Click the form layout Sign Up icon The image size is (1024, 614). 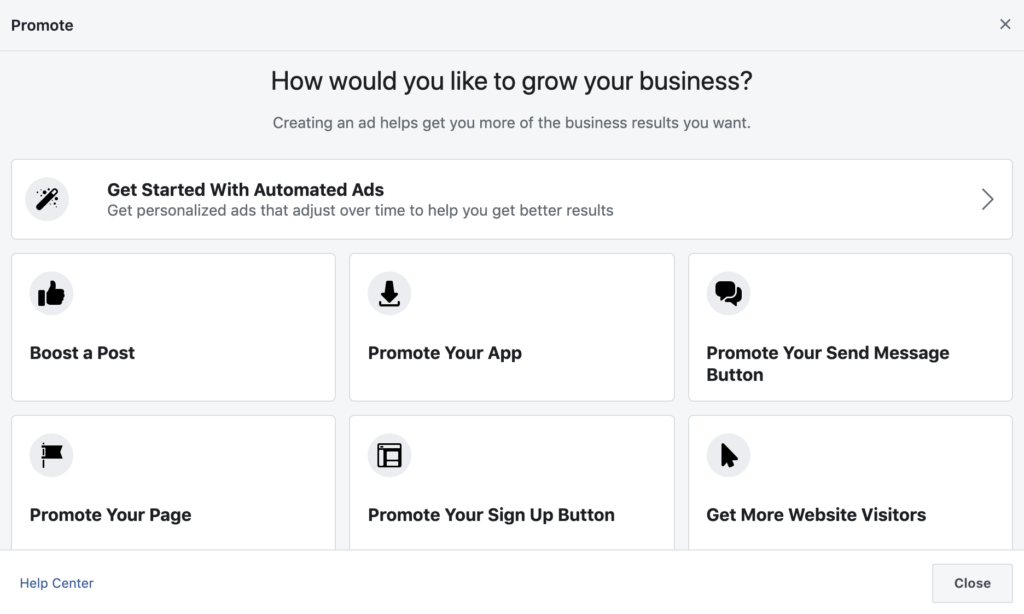point(389,455)
